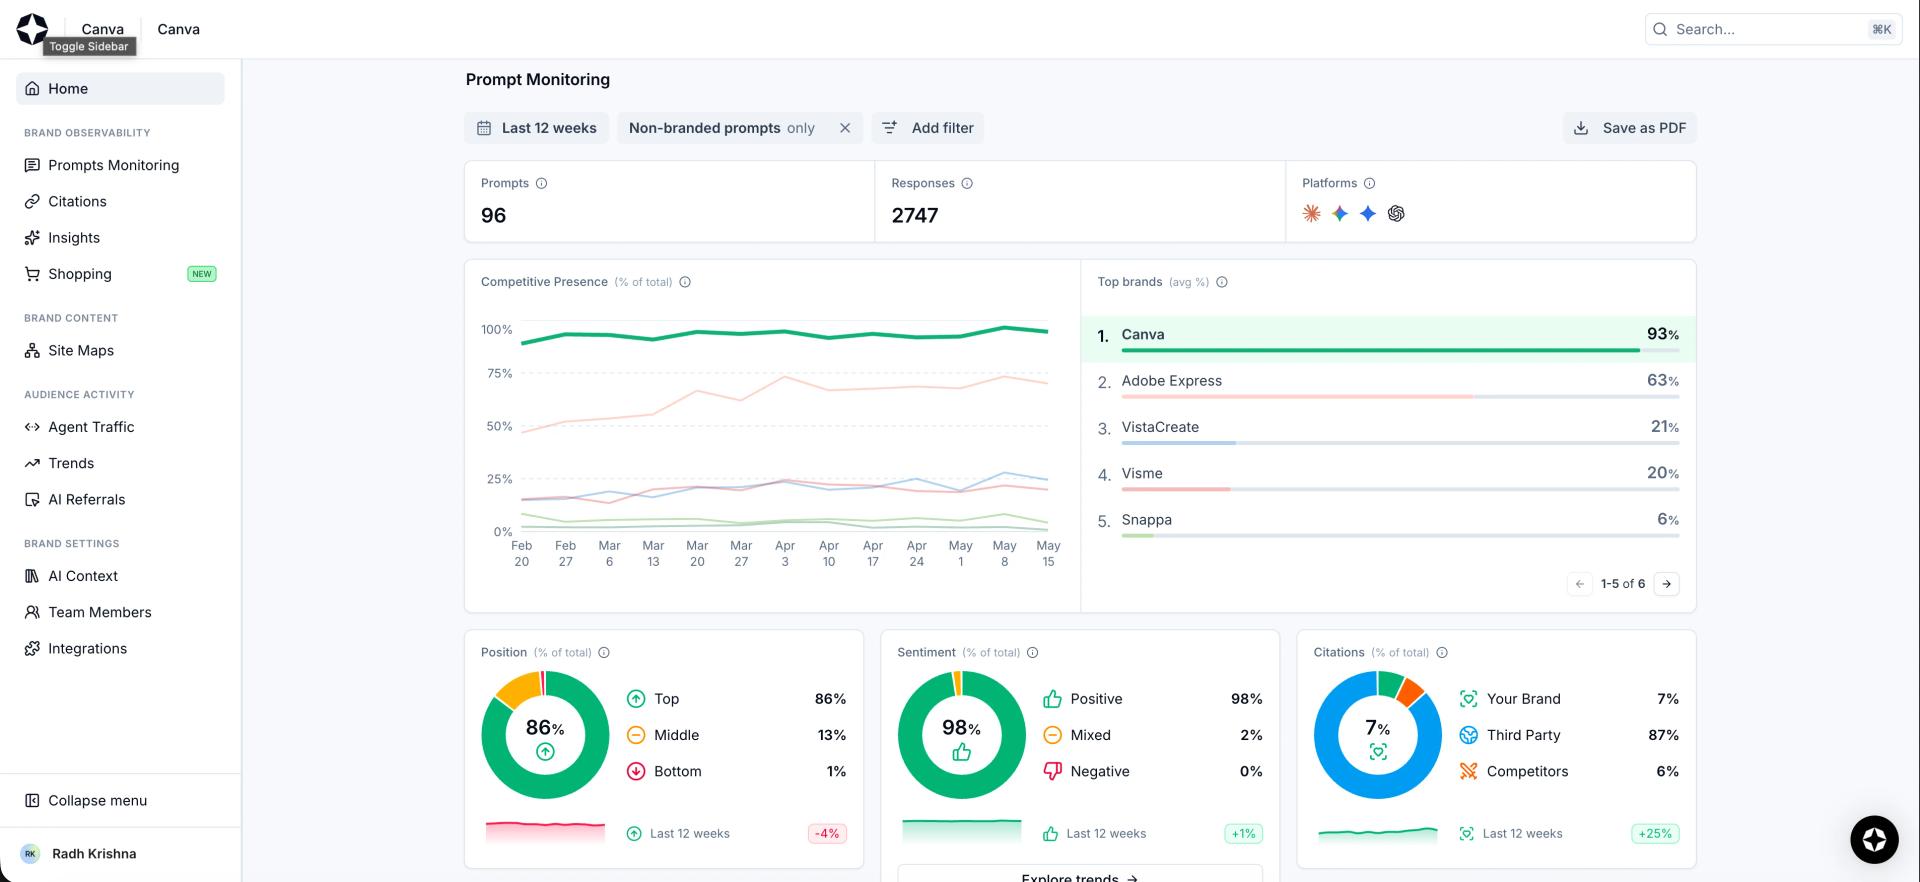Click info icon next to Citations card
The height and width of the screenshot is (882, 1920).
coord(1442,653)
